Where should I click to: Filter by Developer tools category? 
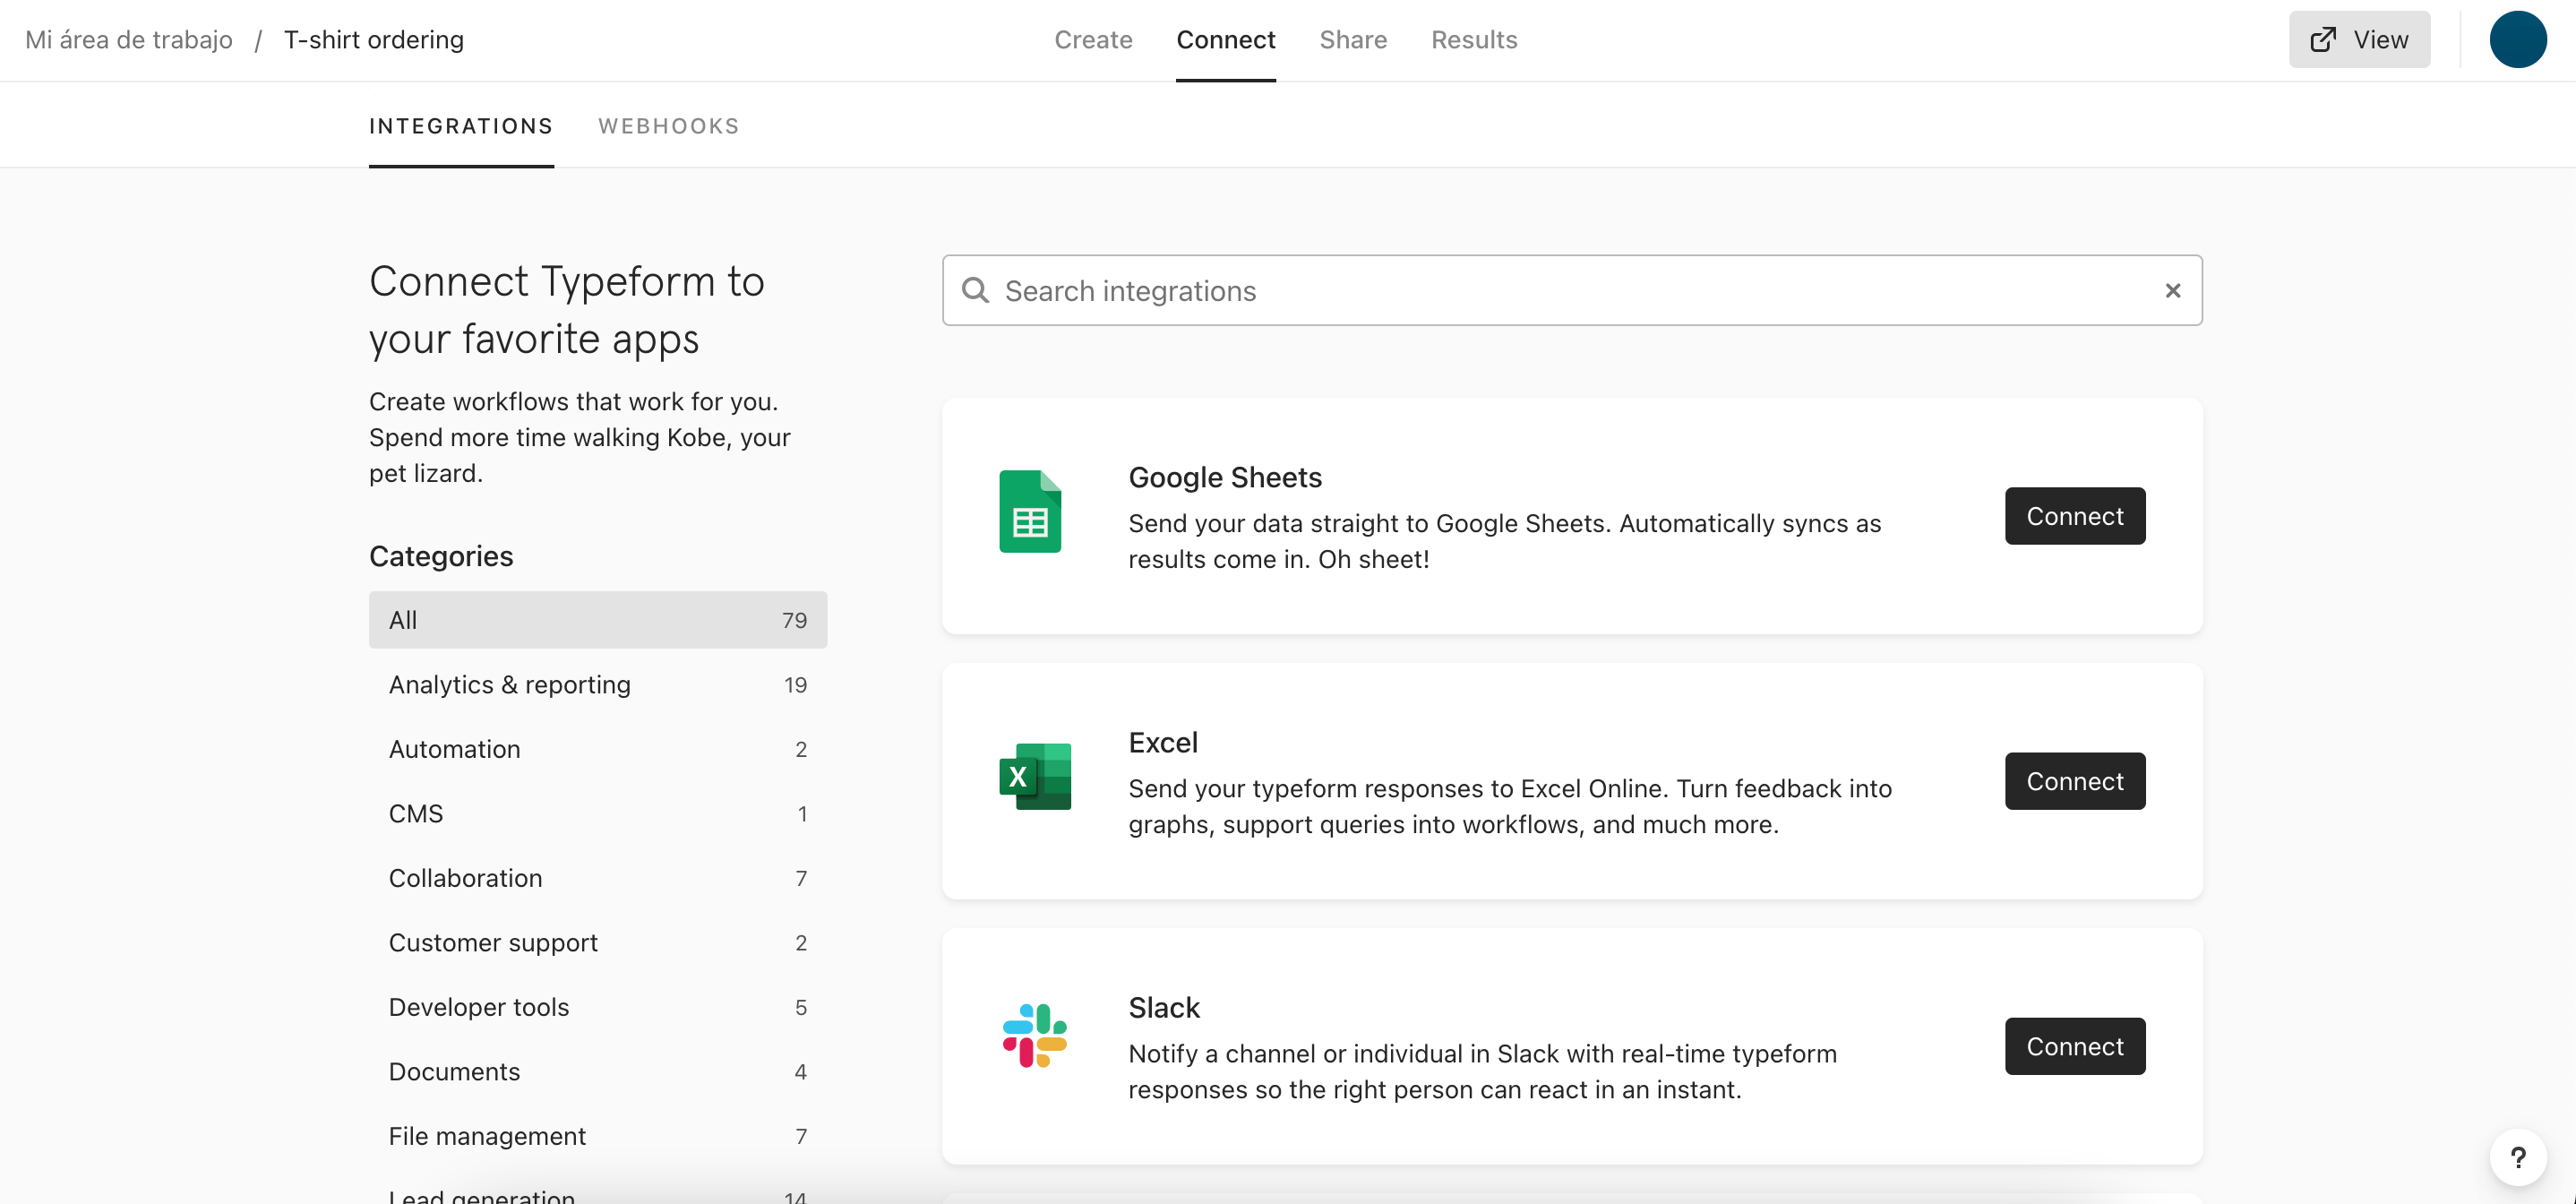point(598,1007)
